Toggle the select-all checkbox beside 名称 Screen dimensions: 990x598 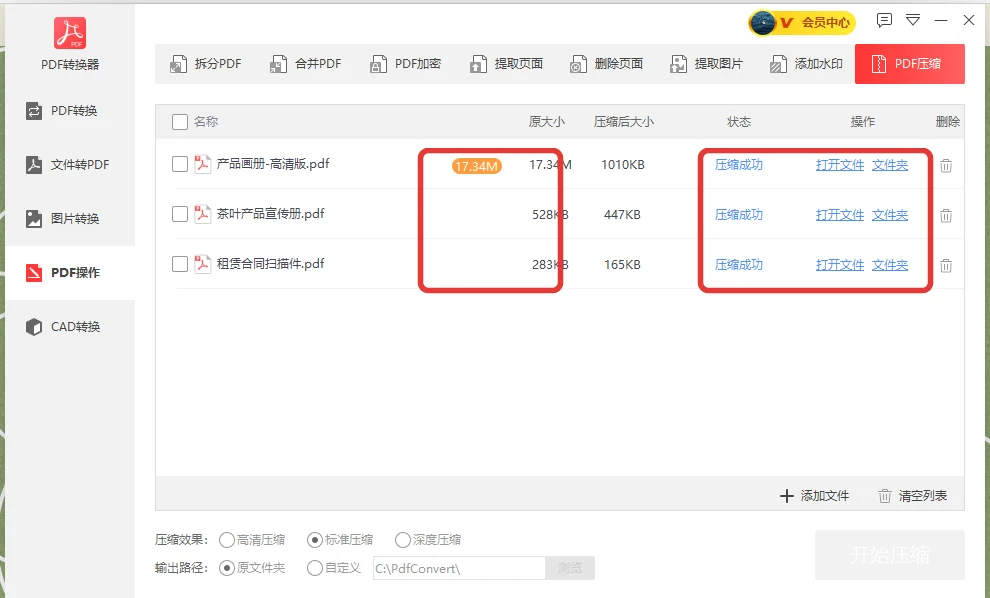tap(180, 122)
